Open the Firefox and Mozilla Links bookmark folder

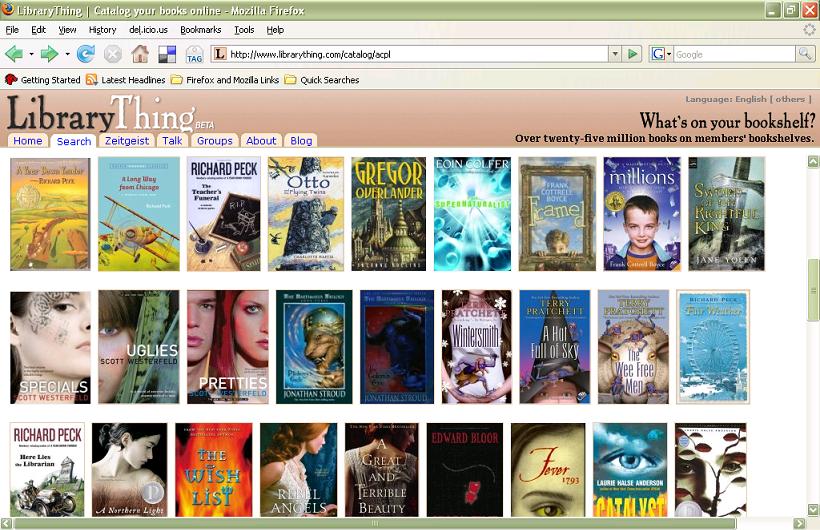tap(225, 80)
